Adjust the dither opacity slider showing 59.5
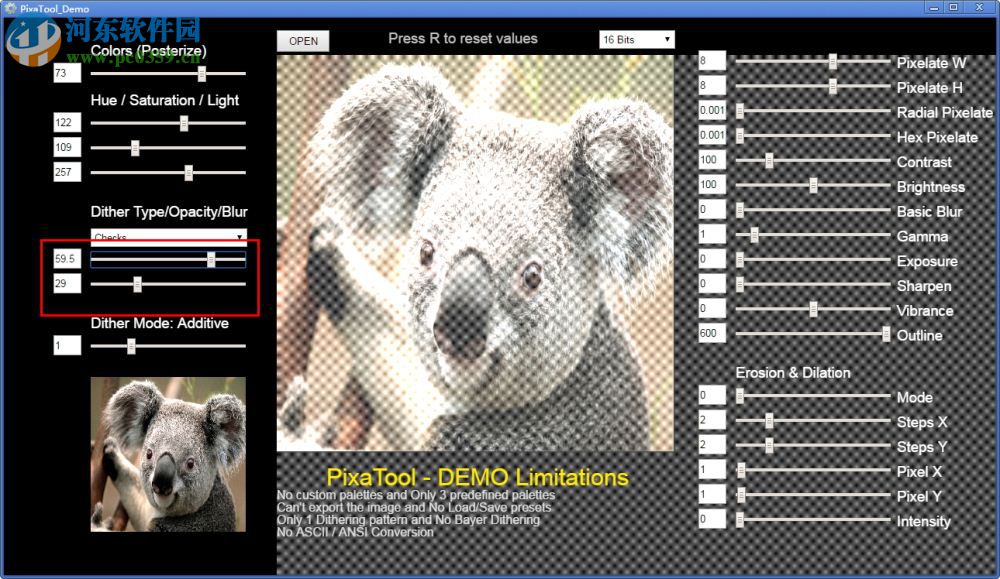 (x=212, y=259)
